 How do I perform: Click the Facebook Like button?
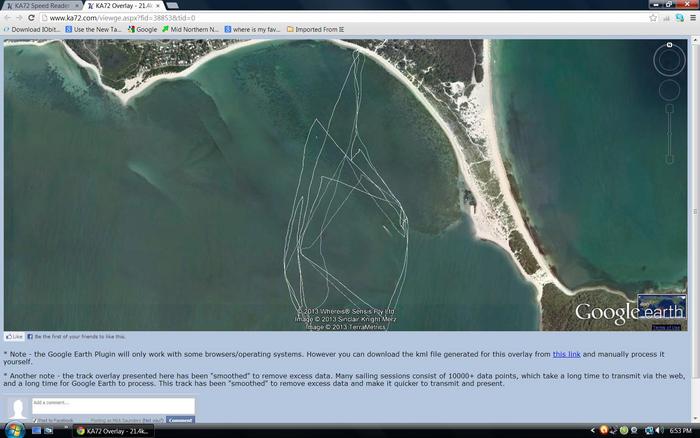[14, 337]
